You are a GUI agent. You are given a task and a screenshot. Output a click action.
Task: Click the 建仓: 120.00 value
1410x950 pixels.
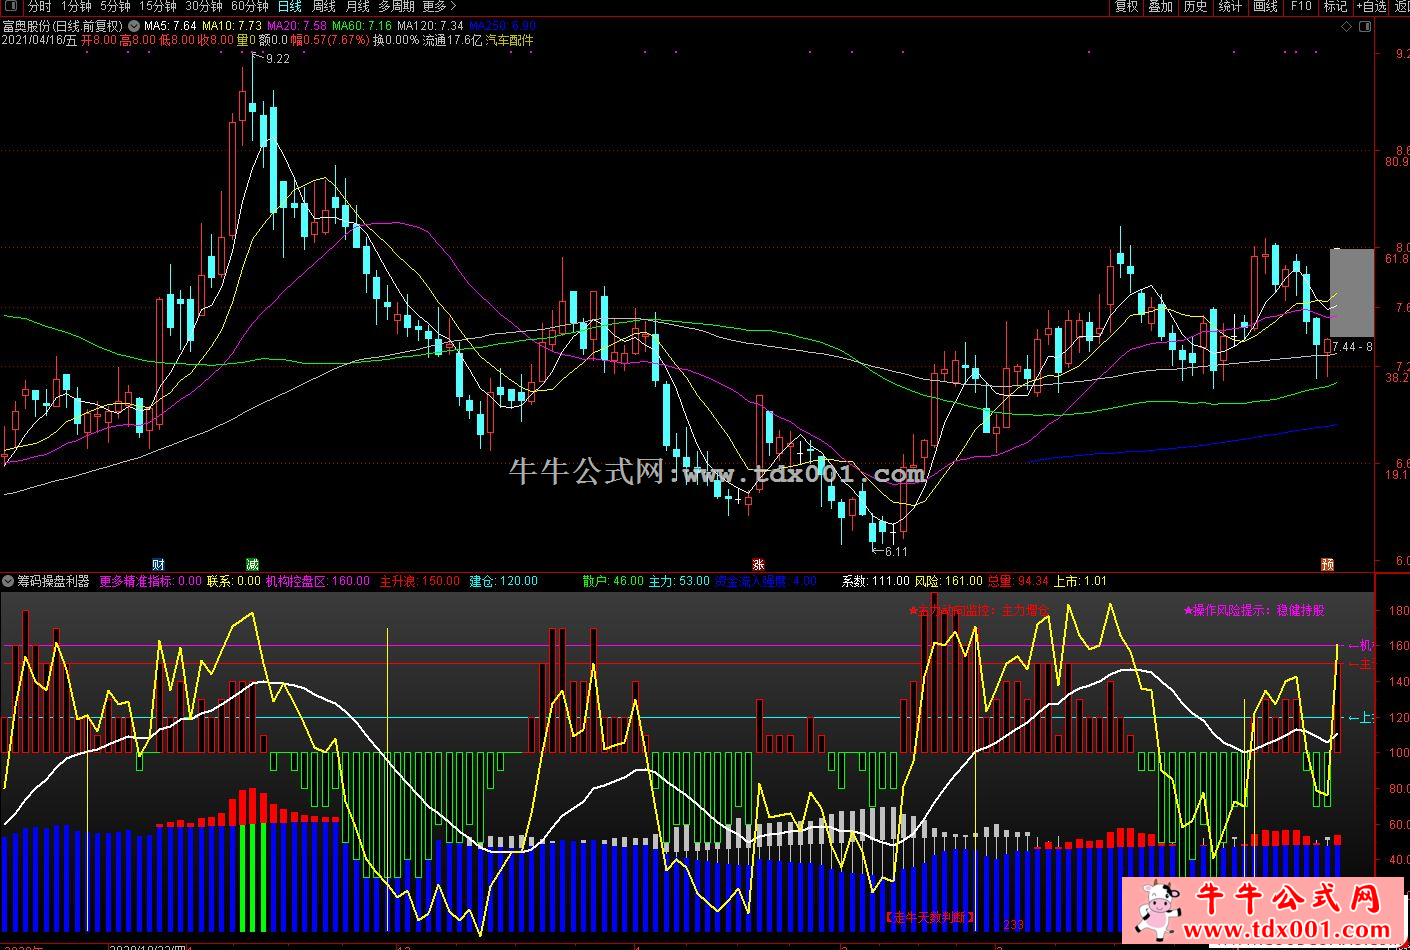pos(503,581)
